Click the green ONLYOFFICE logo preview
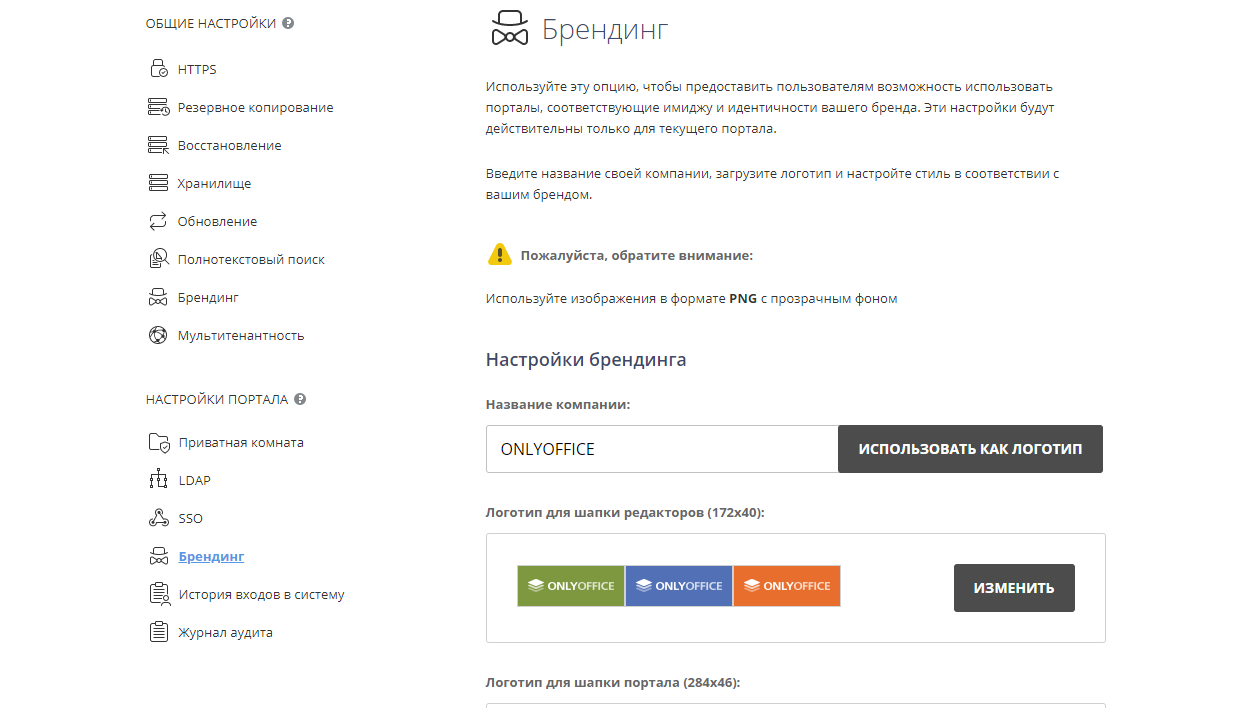Image resolution: width=1240 pixels, height=708 pixels. [x=571, y=586]
